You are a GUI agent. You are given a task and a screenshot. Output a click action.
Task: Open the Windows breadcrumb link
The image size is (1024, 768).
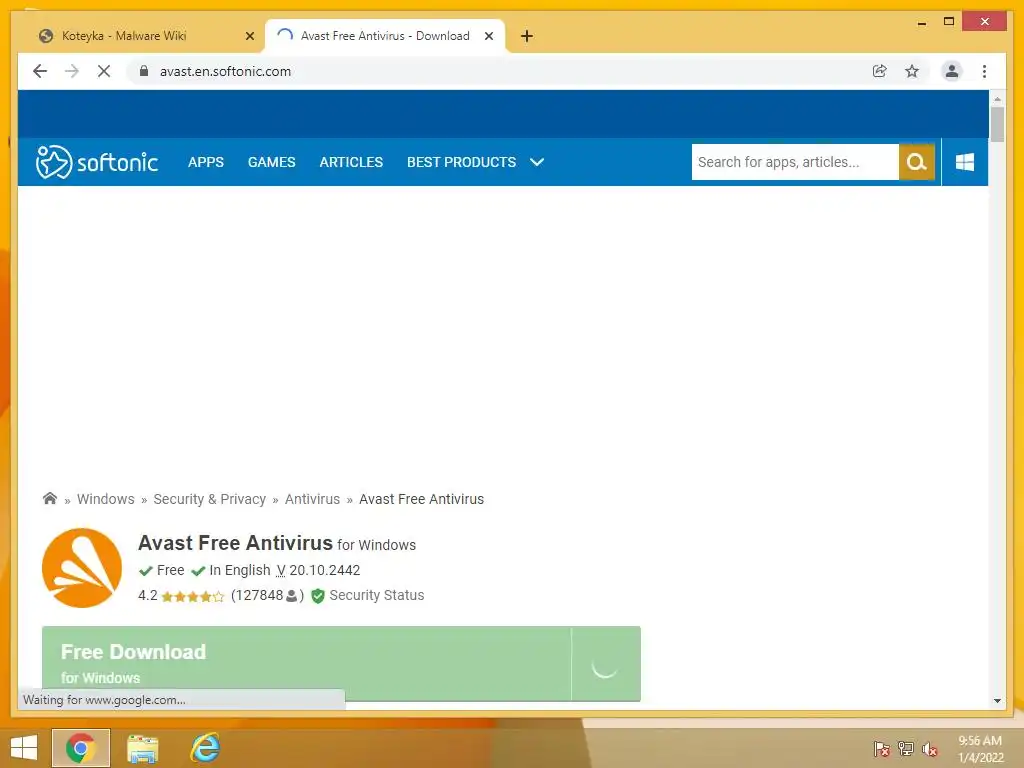[x=106, y=499]
